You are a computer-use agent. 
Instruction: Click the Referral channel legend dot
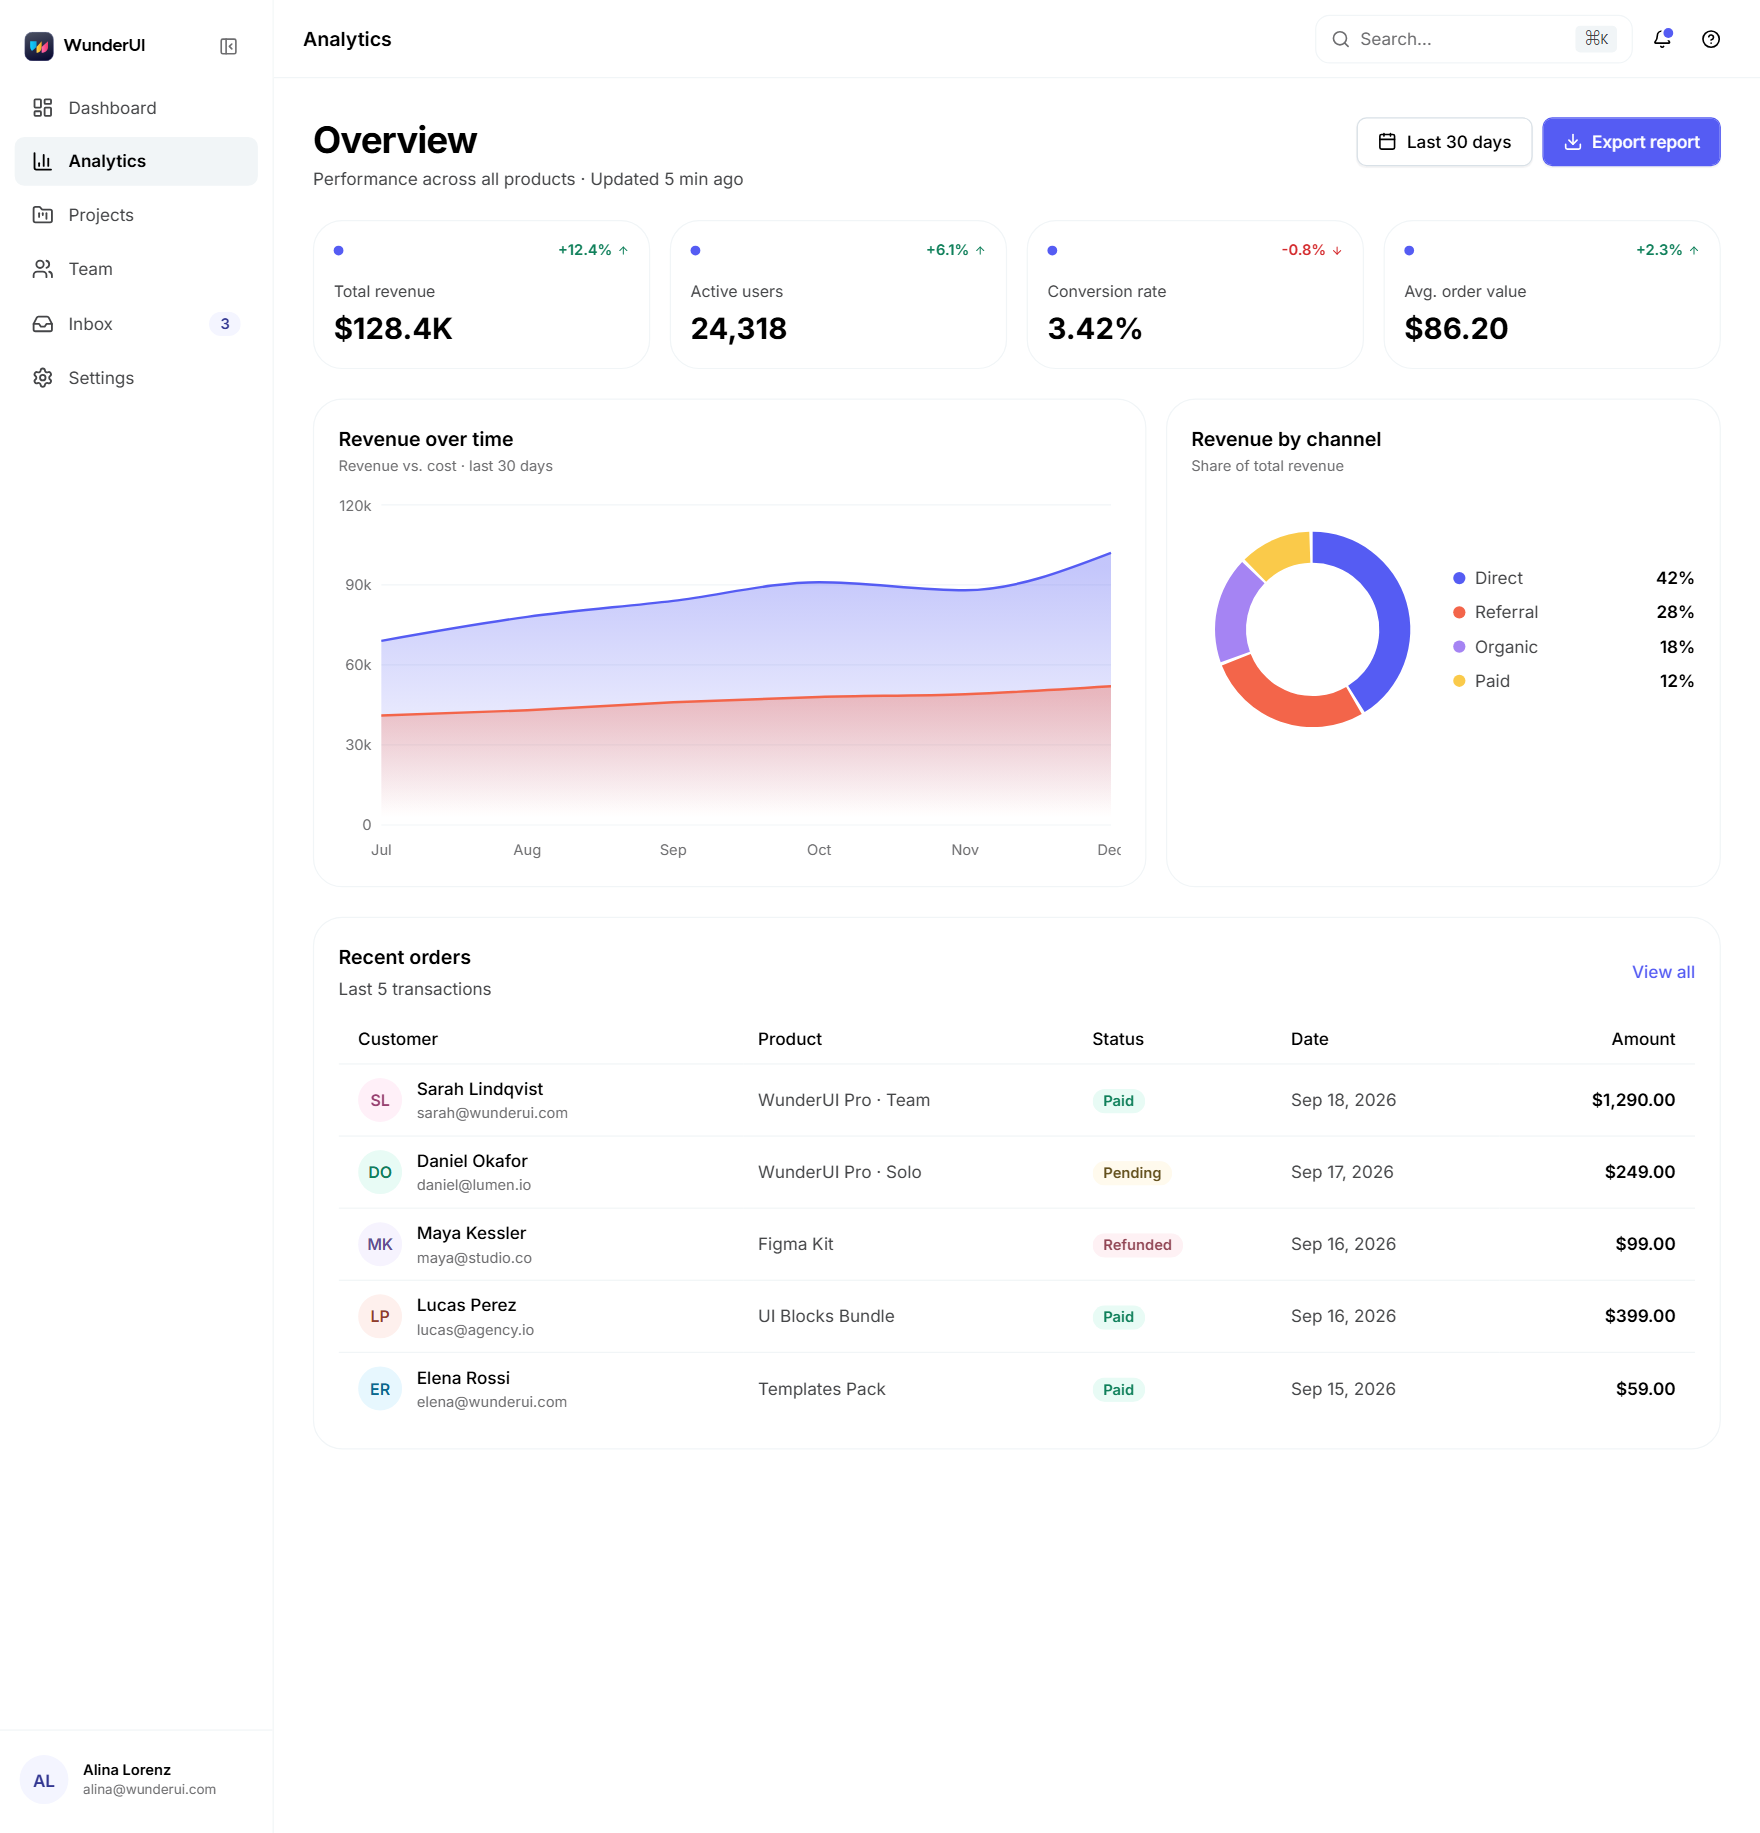tap(1459, 612)
